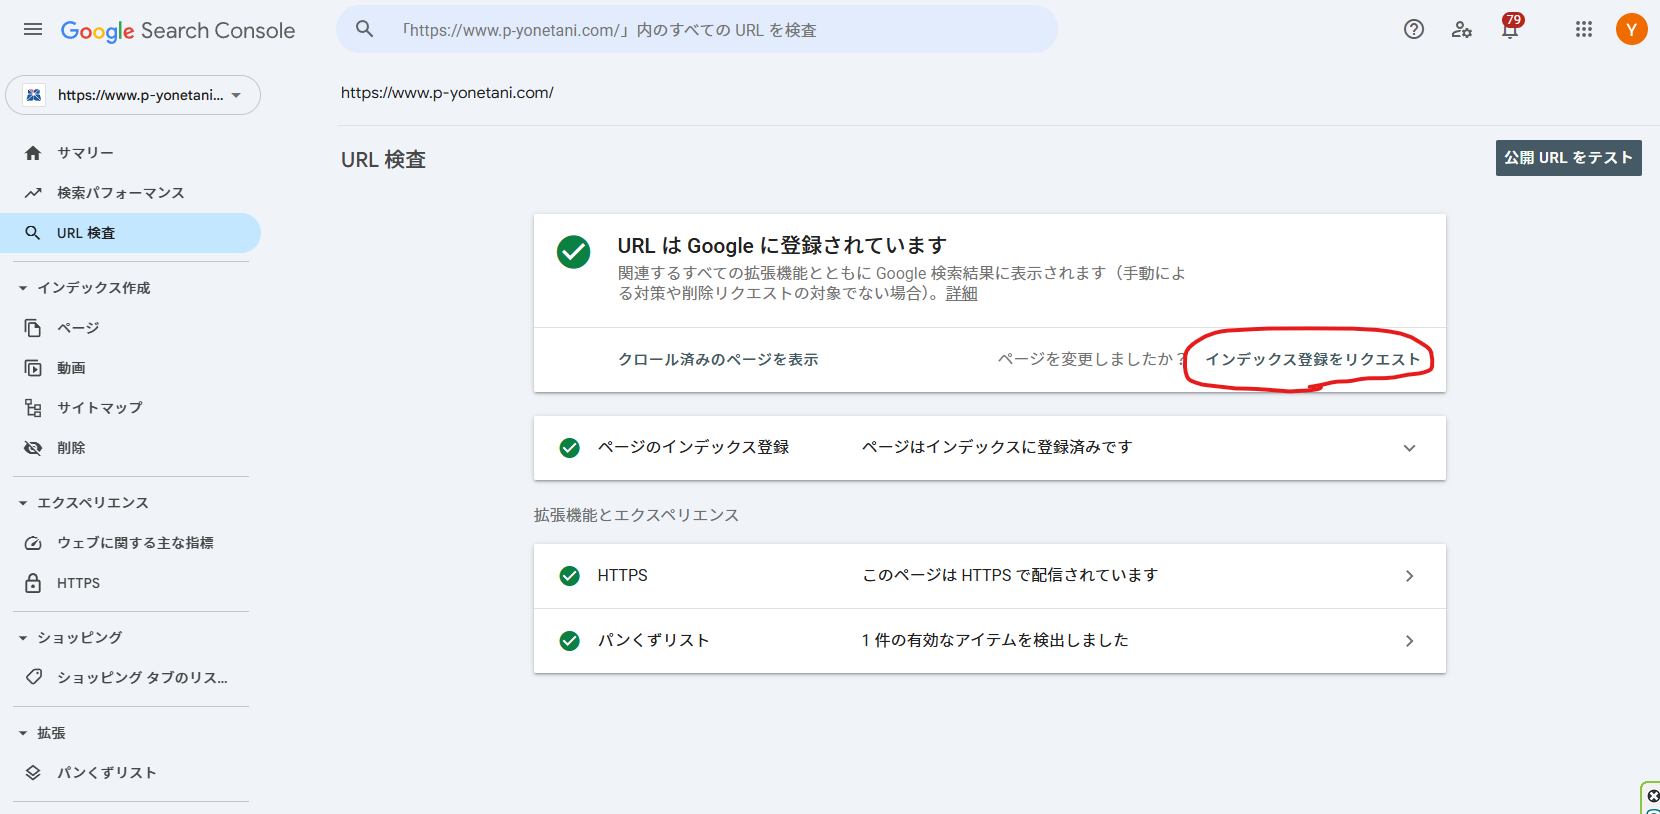Screen dimensions: 1660x814
Task: Open サイトマップ in the sidebar
Action: pos(99,408)
